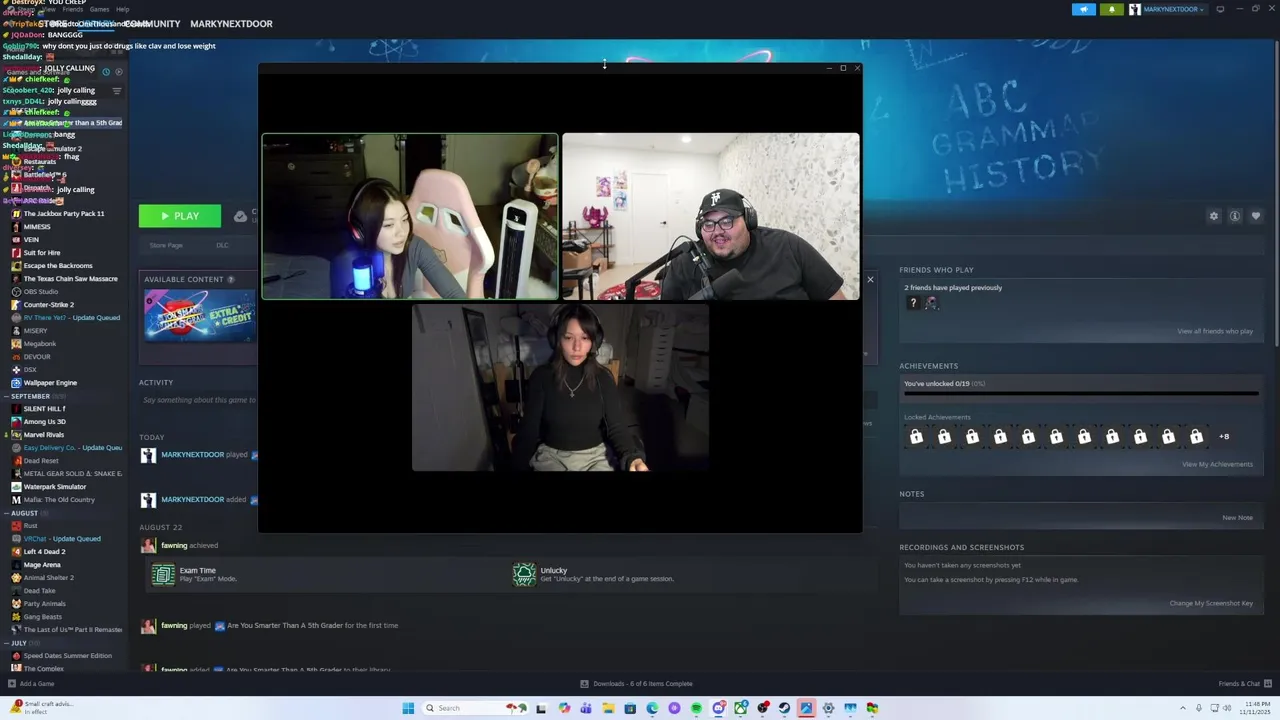Image resolution: width=1280 pixels, height=720 pixels.
Task: Select Left 4 Dead 2 game
Action: coord(44,552)
